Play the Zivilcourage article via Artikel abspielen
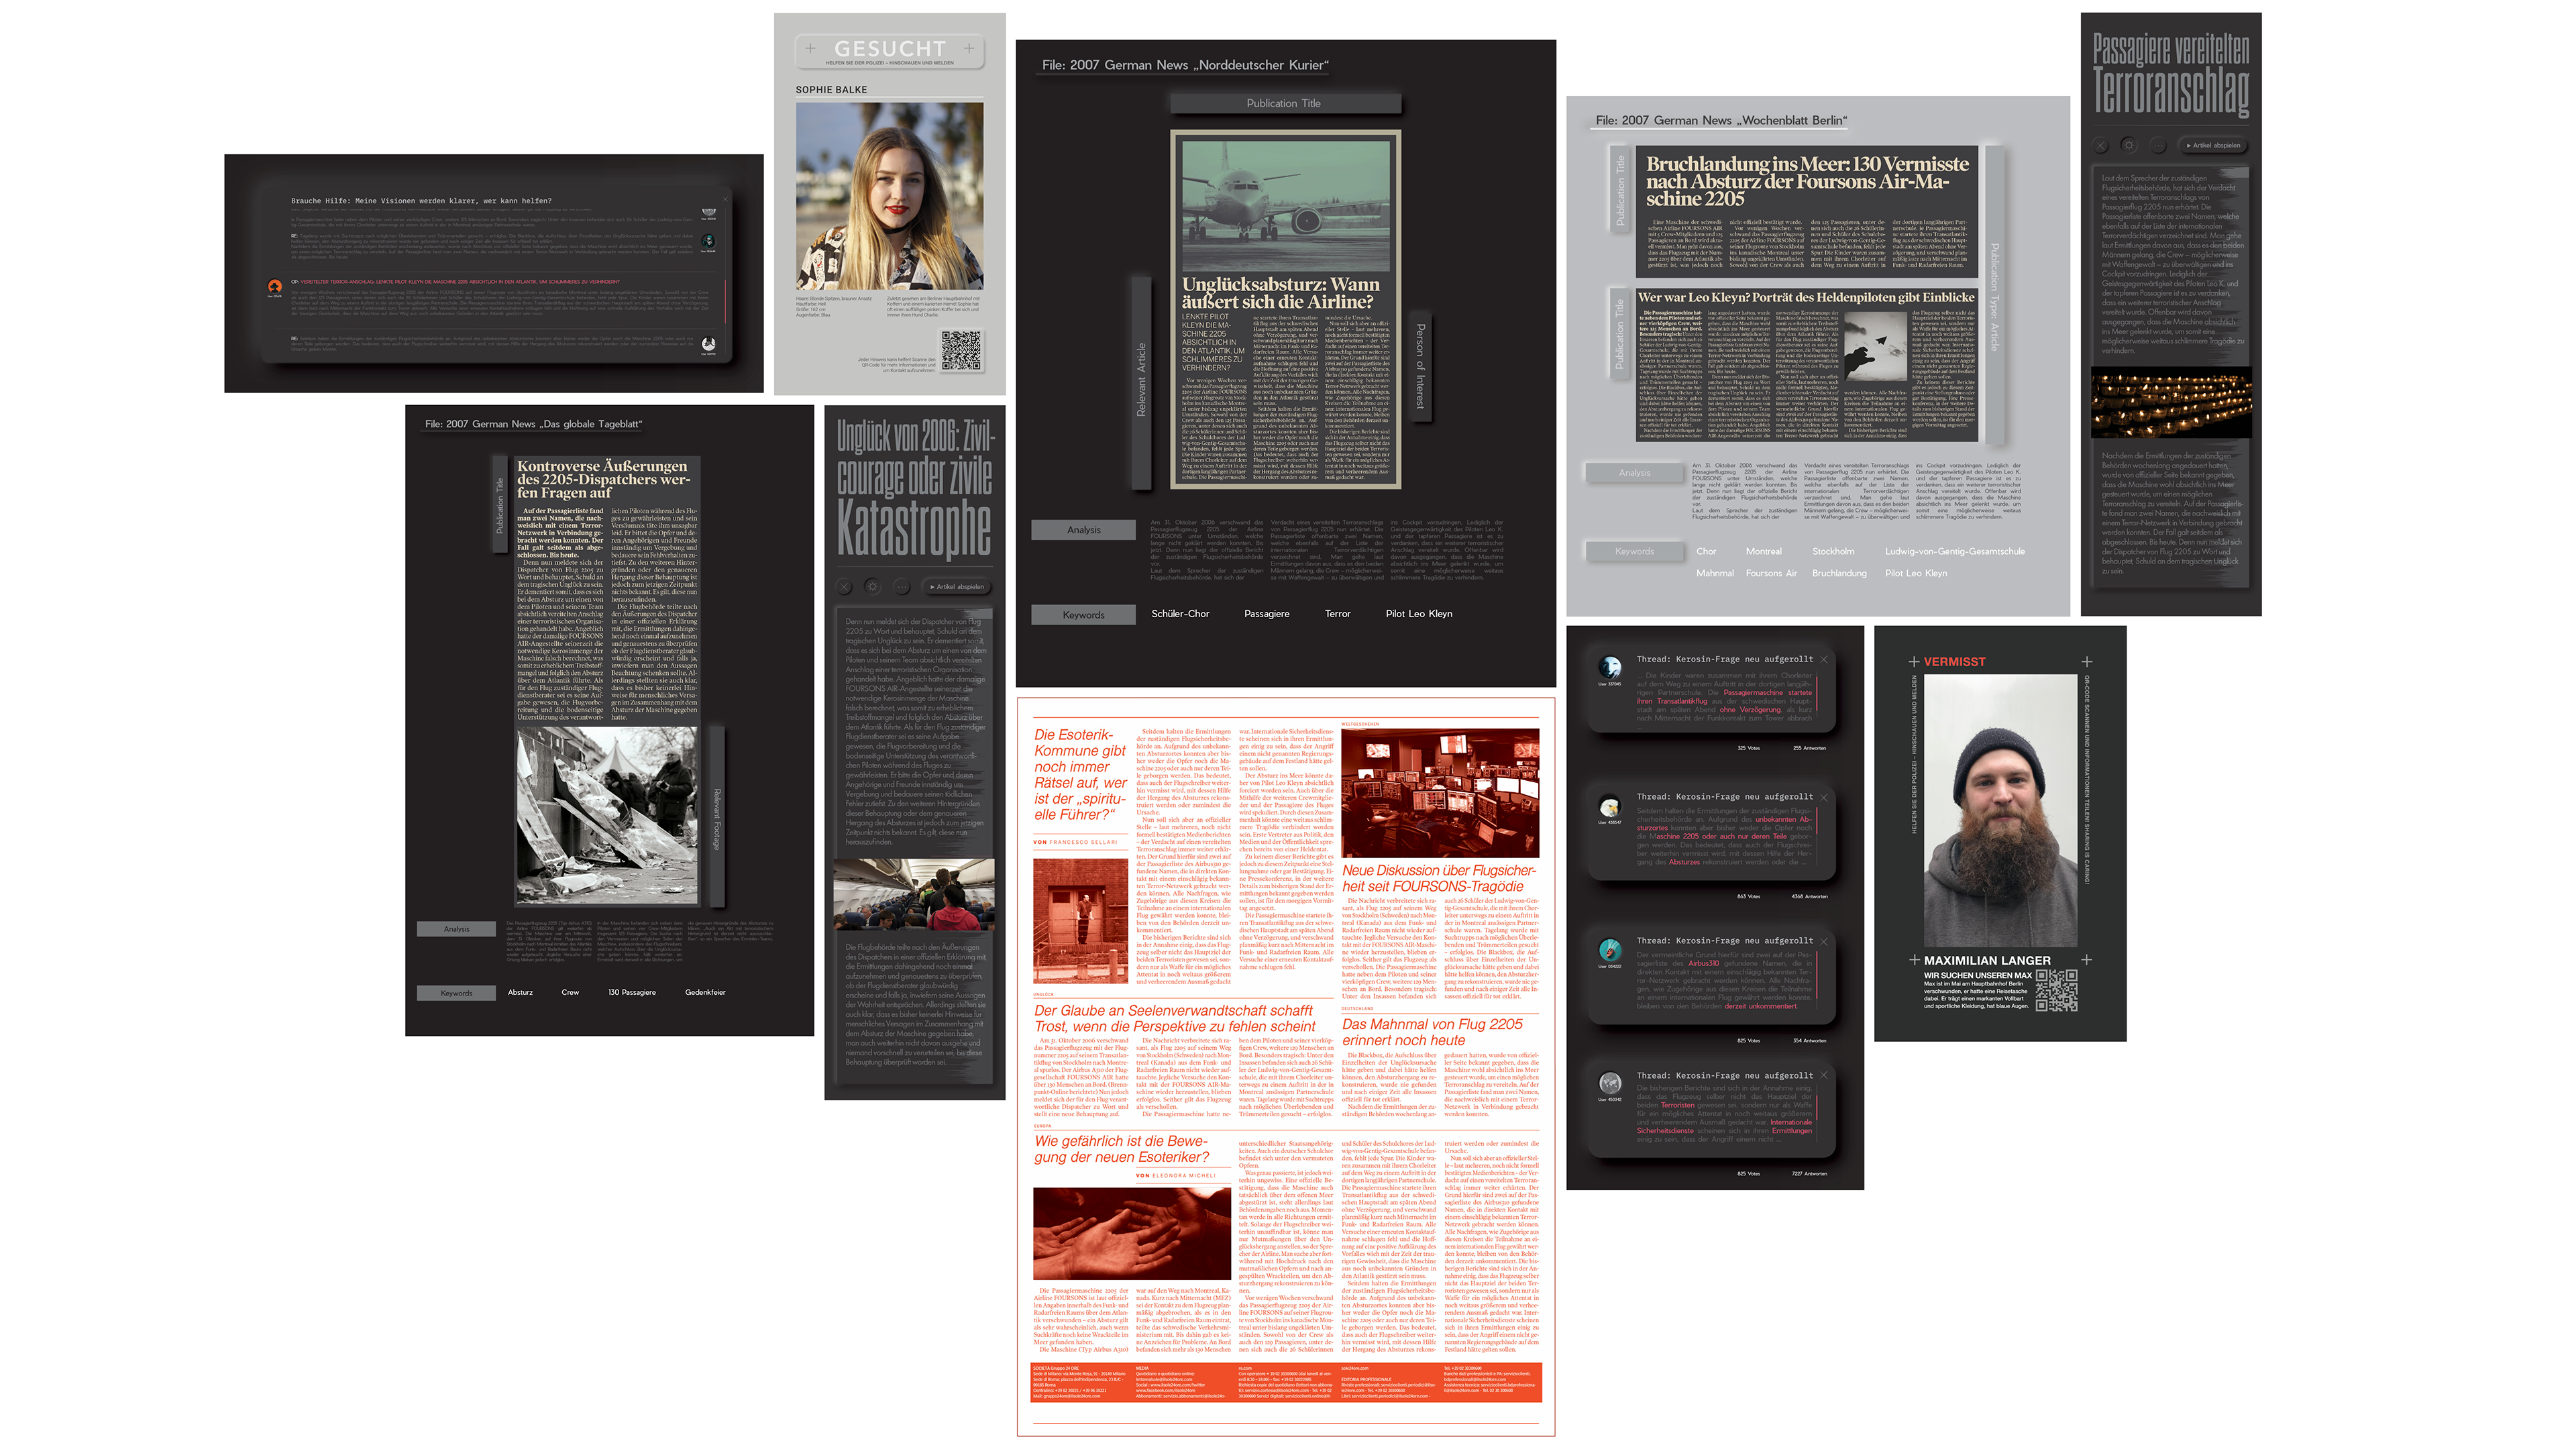Image resolution: width=2576 pixels, height=1449 pixels. click(x=957, y=587)
